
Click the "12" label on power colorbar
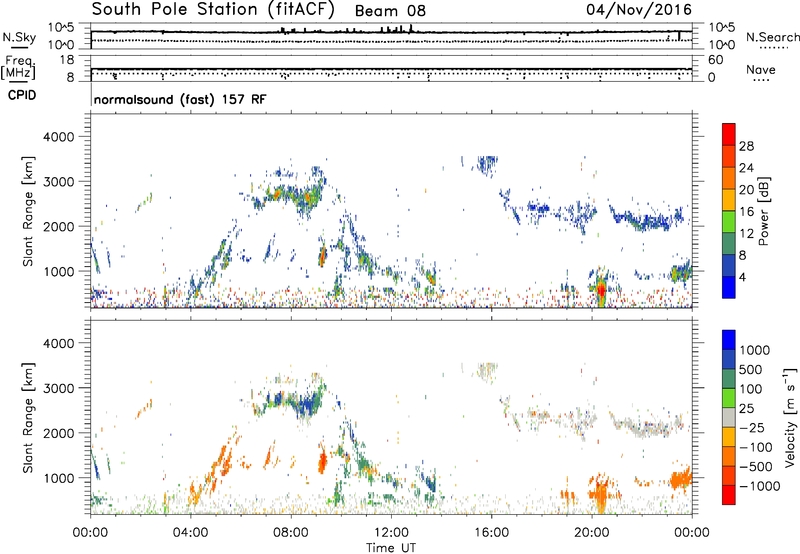746,234
